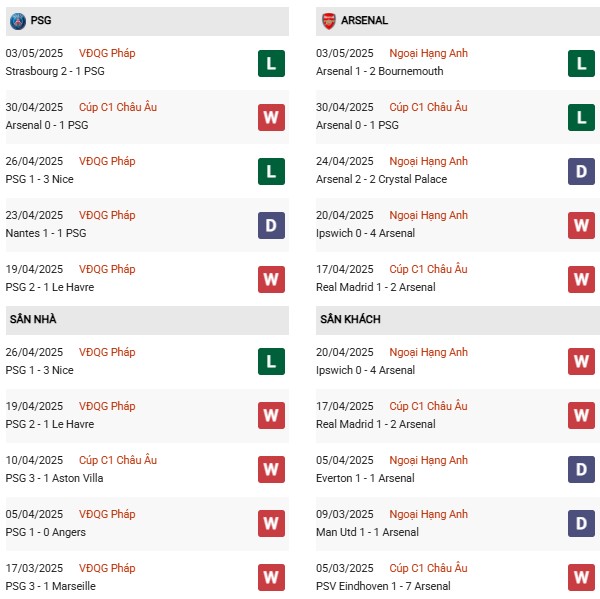600x599 pixels.
Task: Click the D badge for Everton 1-1 Arsenal
Action: (582, 469)
